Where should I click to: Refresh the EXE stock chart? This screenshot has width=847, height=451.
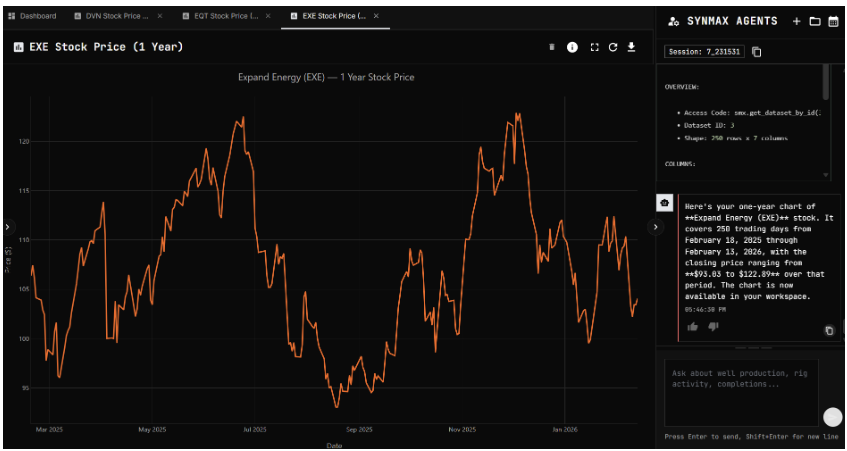pyautogui.click(x=613, y=47)
